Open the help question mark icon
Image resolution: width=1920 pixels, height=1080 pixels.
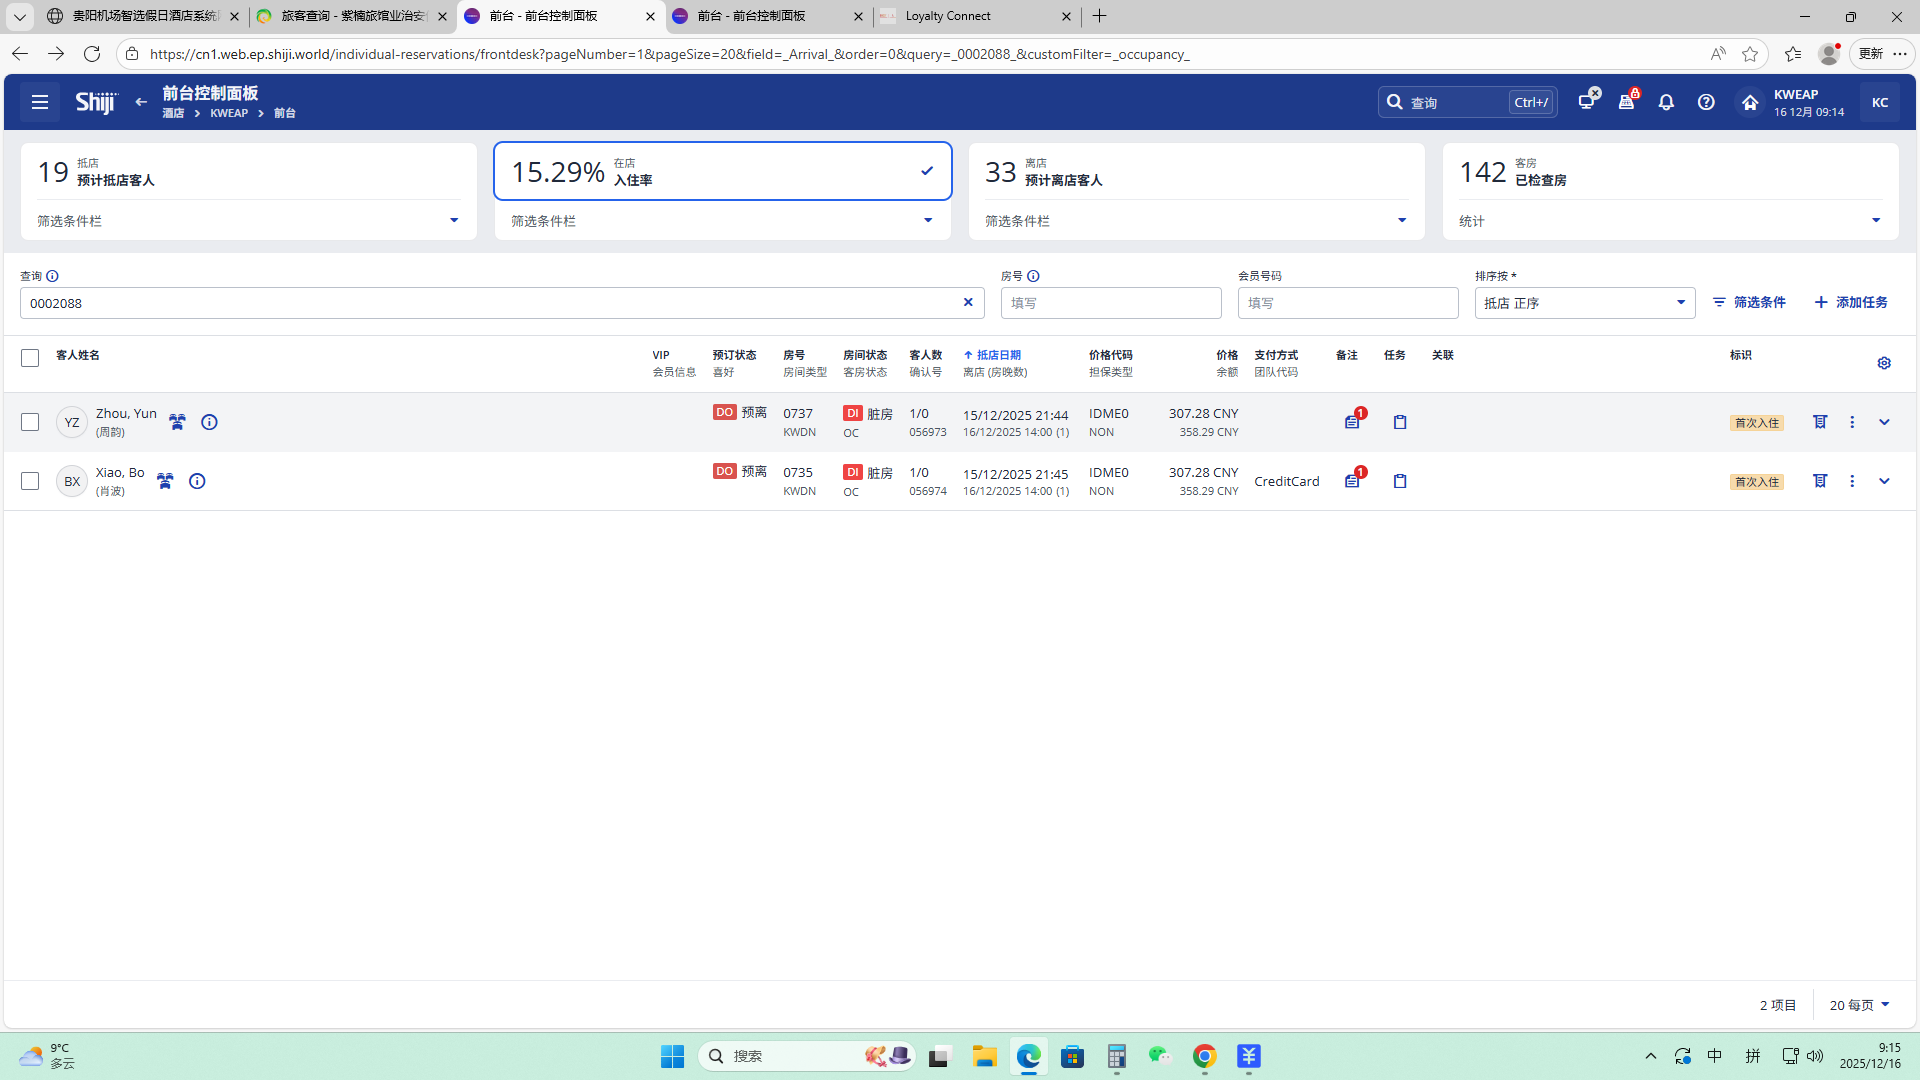click(x=1706, y=102)
